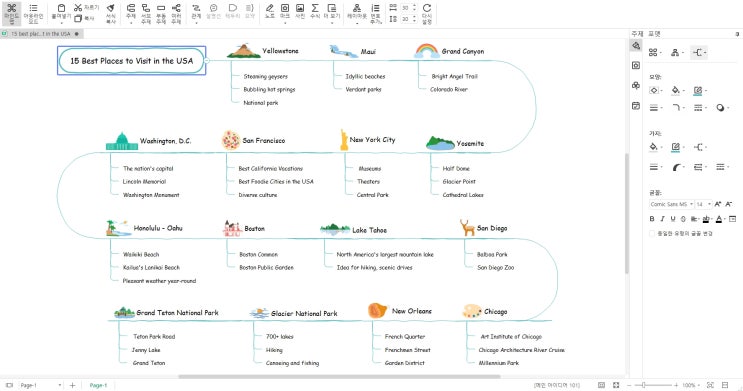Select the Topic panel header tab
This screenshot has height=391, width=743.
[637, 34]
